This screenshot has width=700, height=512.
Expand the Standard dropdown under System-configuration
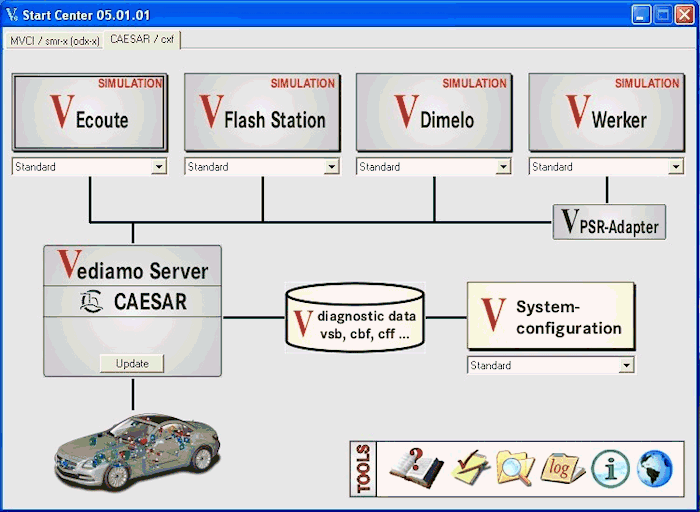626,366
